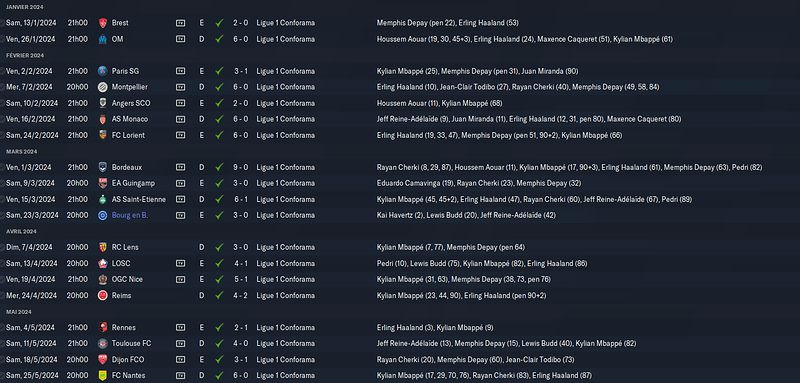Click the MAI 2024 month header
Screen dimensions: 800x383
point(20,312)
